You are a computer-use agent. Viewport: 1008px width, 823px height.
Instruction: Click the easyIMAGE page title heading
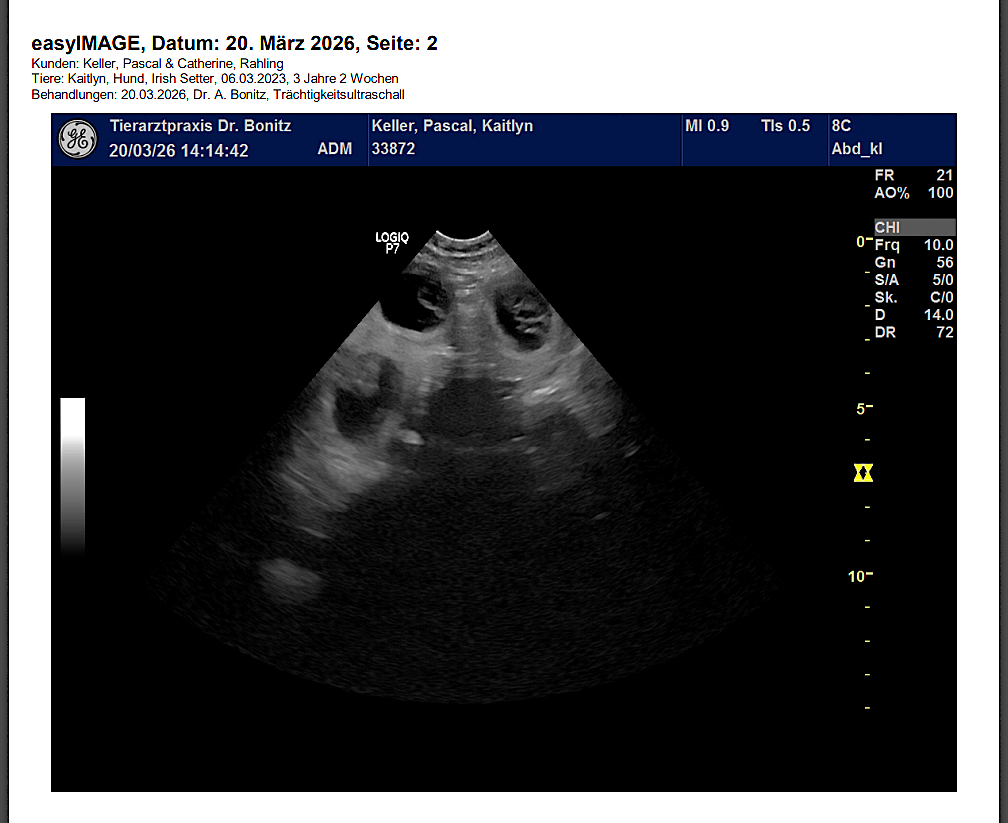pyautogui.click(x=234, y=43)
